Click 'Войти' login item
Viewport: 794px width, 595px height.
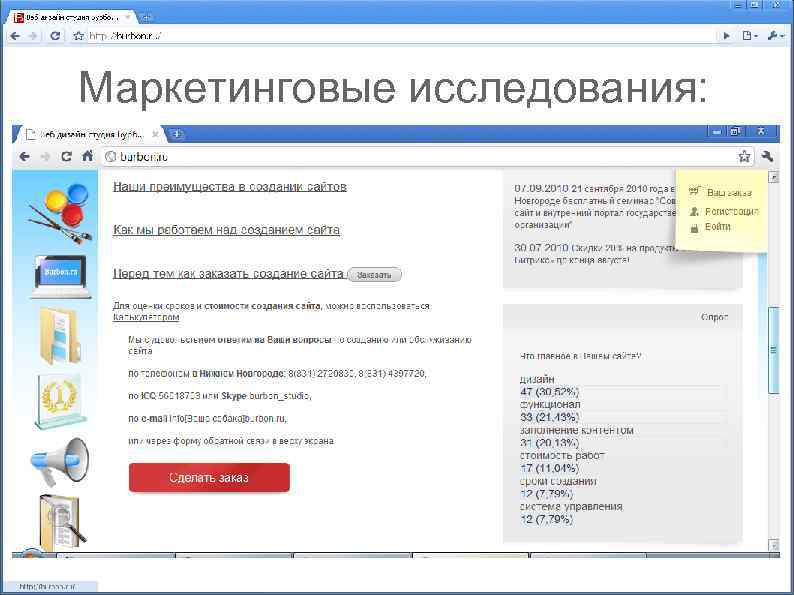coord(718,227)
